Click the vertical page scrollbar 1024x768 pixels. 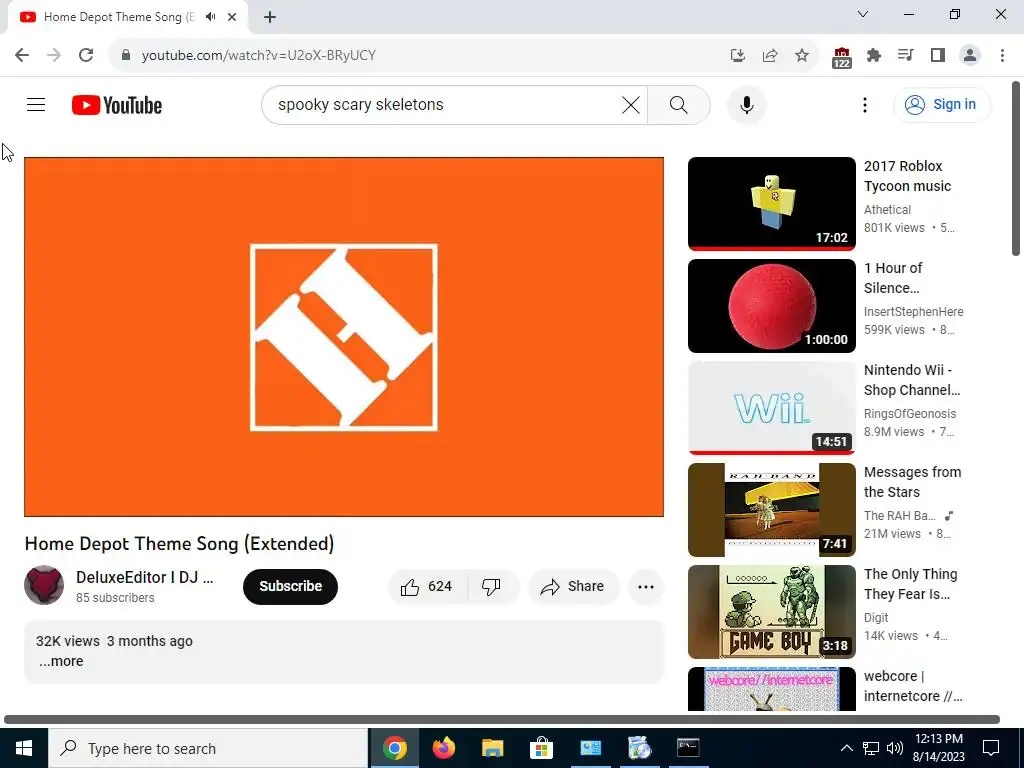[x=1016, y=168]
